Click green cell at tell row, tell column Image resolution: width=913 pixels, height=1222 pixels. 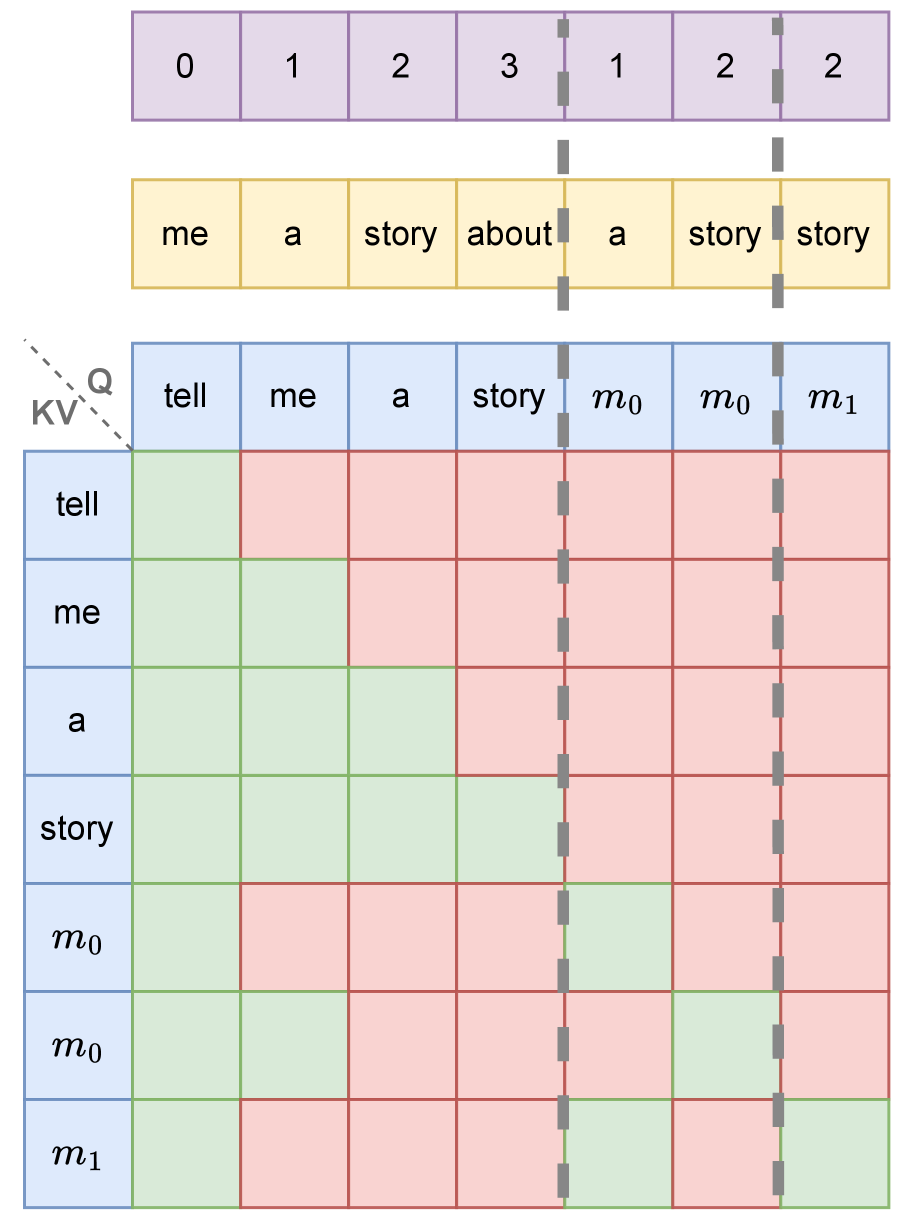pyautogui.click(x=185, y=505)
